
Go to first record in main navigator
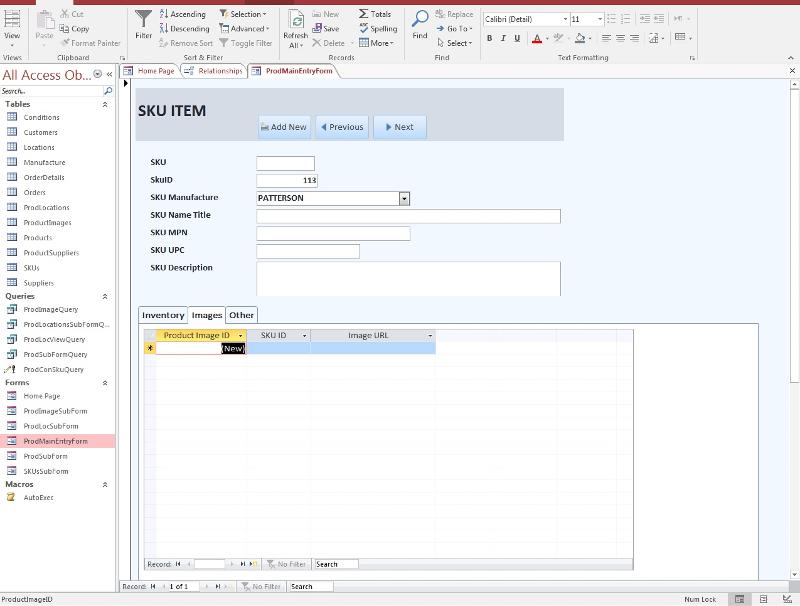click(x=153, y=587)
